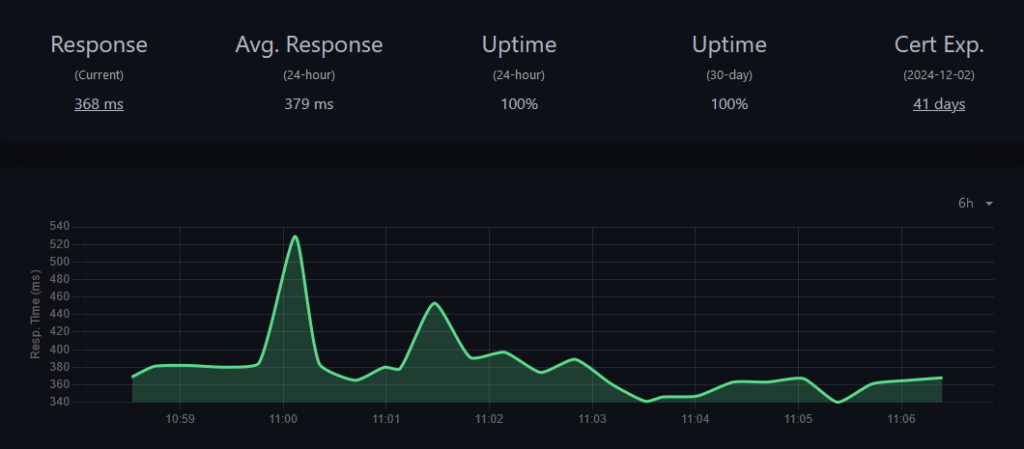Viewport: 1024px width, 449px height.
Task: Click the Resp. Time (ms) axis label
Action: [35, 314]
